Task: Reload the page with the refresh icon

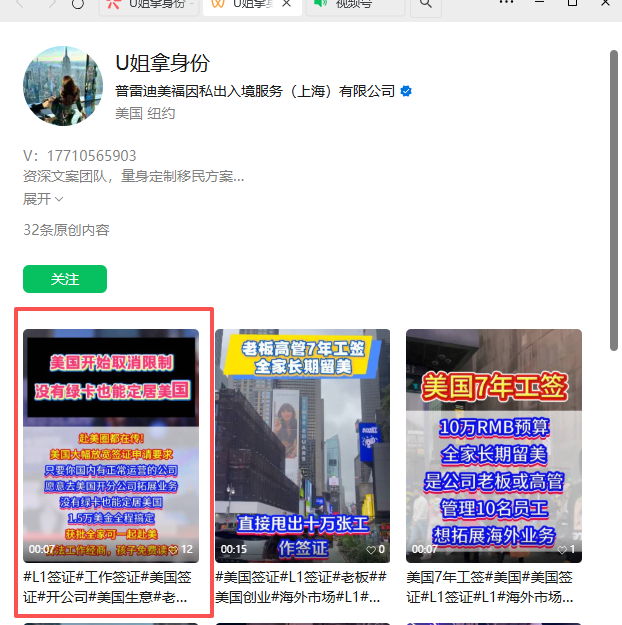Action: (78, 4)
